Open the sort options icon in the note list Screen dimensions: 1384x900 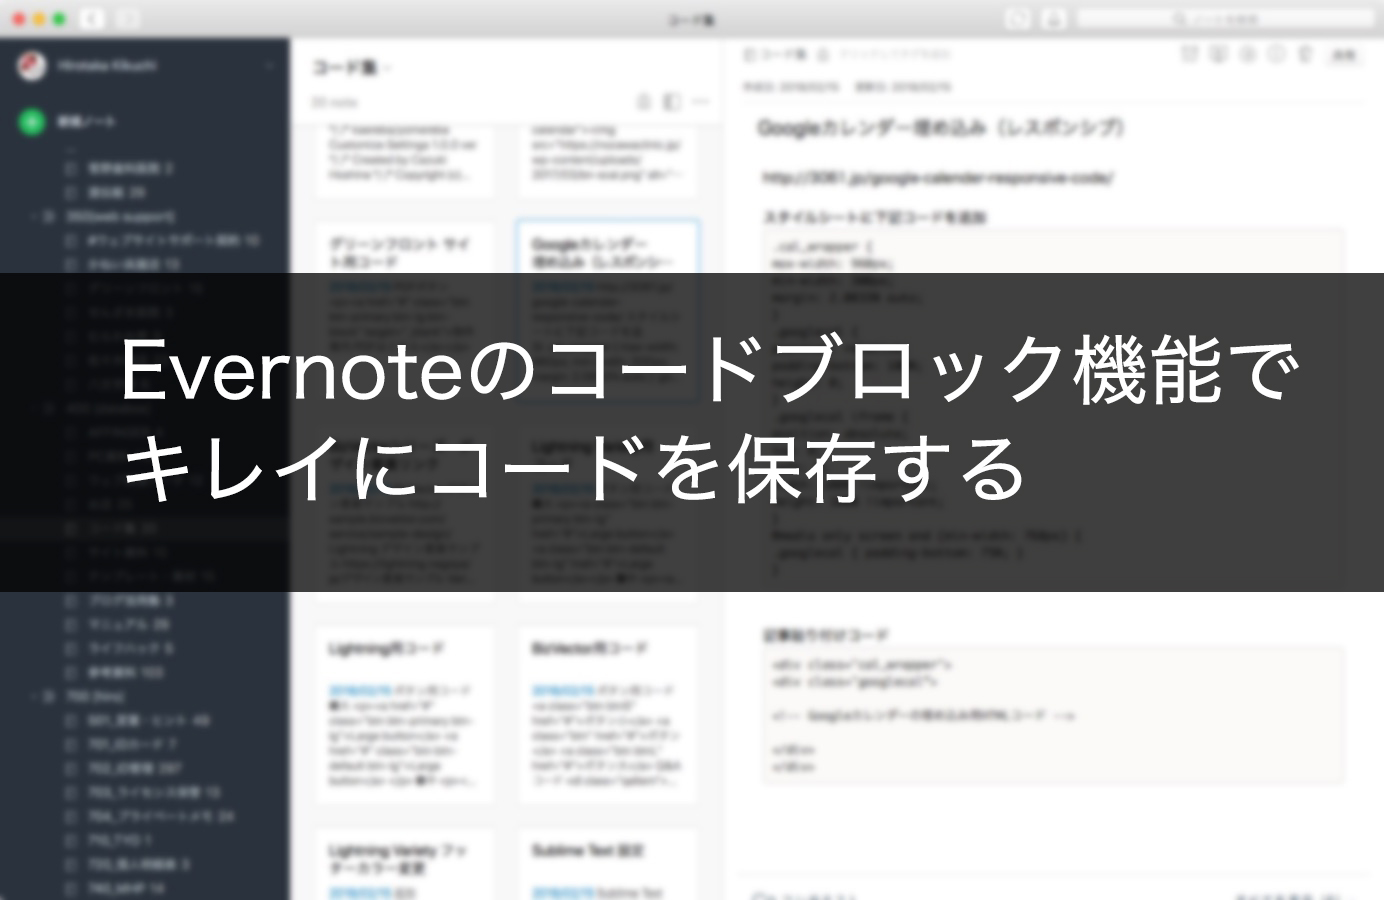(643, 101)
